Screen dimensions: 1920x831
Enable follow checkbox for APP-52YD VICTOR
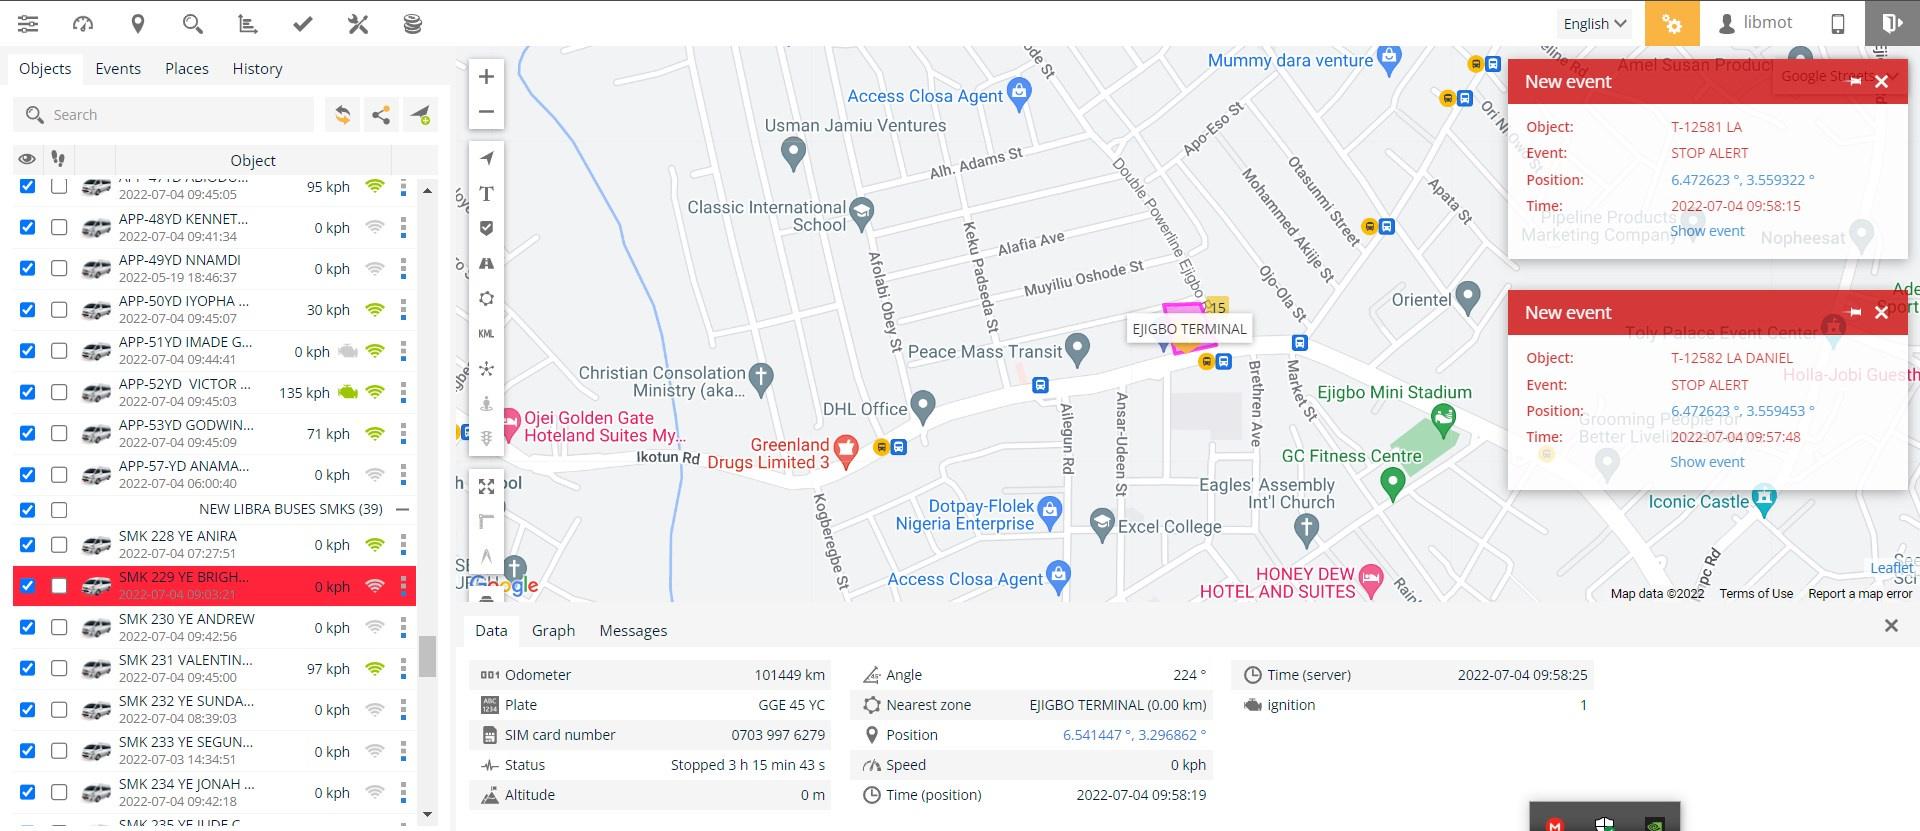[x=59, y=392]
